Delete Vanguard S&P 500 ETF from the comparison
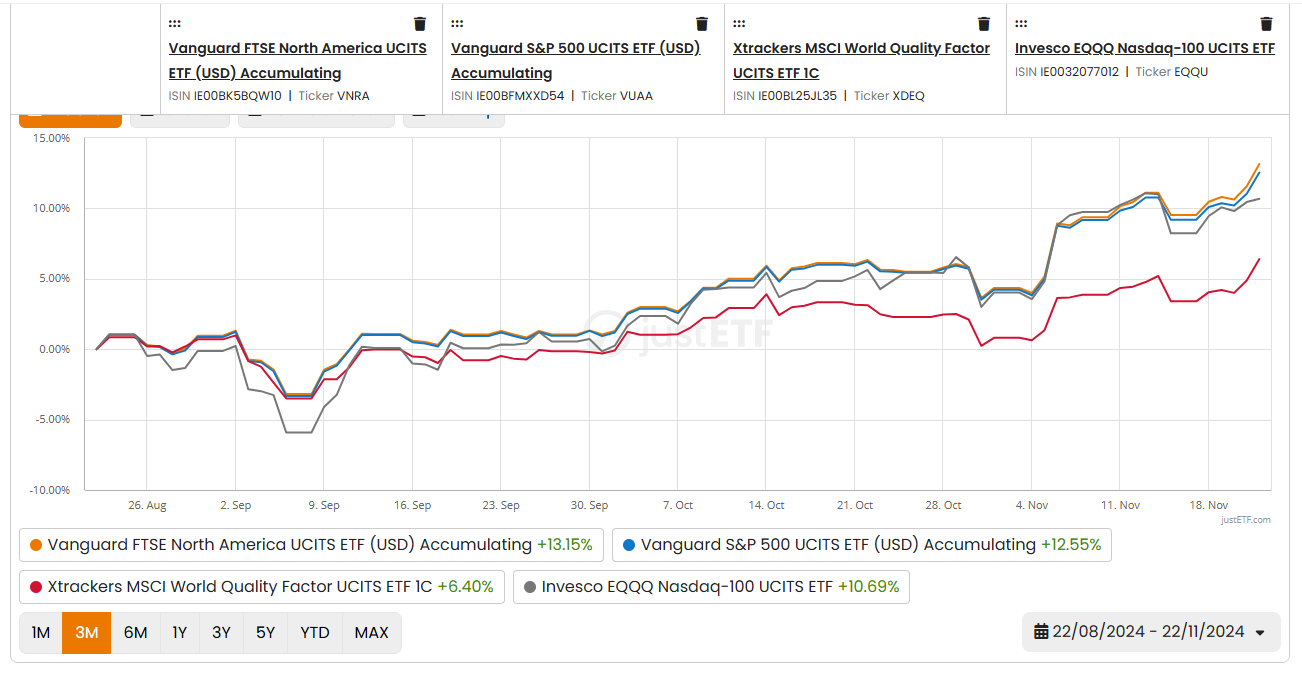1302x677 pixels. click(x=702, y=24)
